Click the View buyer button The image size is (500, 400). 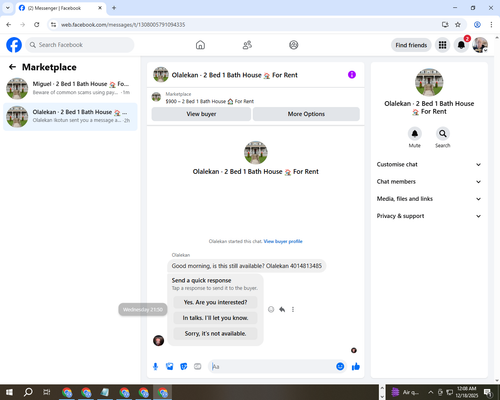tap(201, 114)
